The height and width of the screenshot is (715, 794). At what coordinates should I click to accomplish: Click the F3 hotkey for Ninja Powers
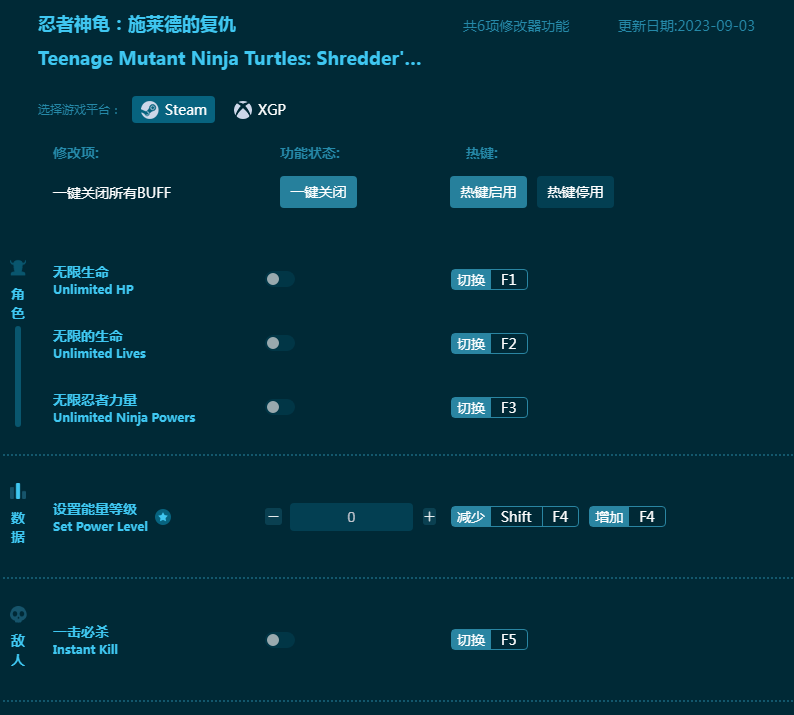tap(489, 408)
